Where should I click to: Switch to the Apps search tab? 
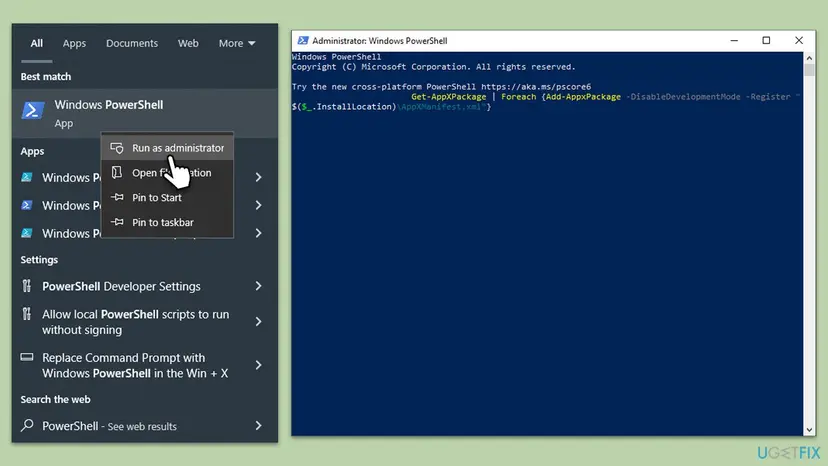click(74, 43)
